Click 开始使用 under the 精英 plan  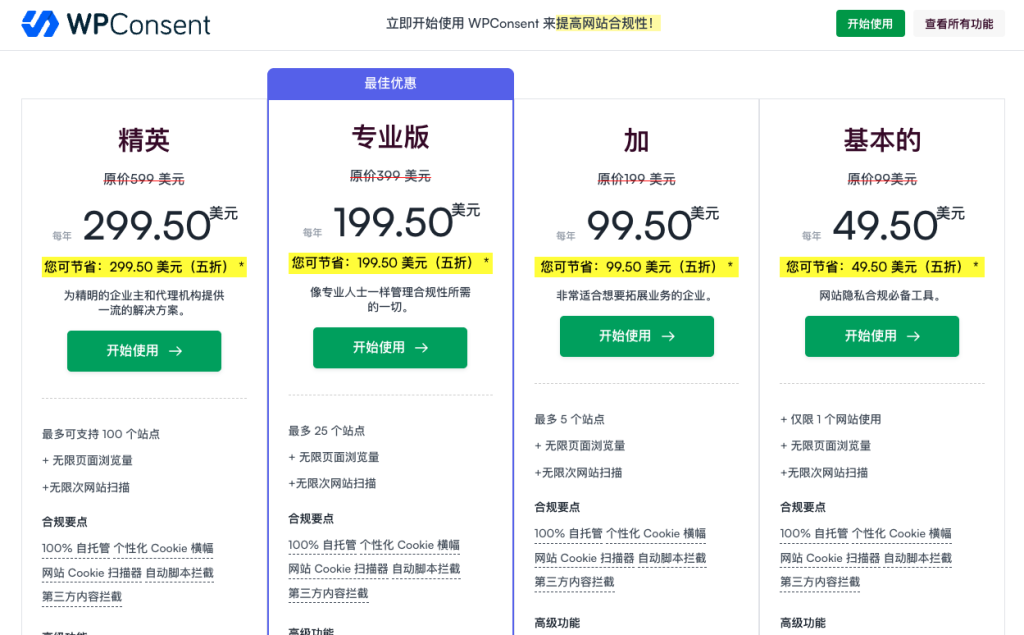[144, 351]
